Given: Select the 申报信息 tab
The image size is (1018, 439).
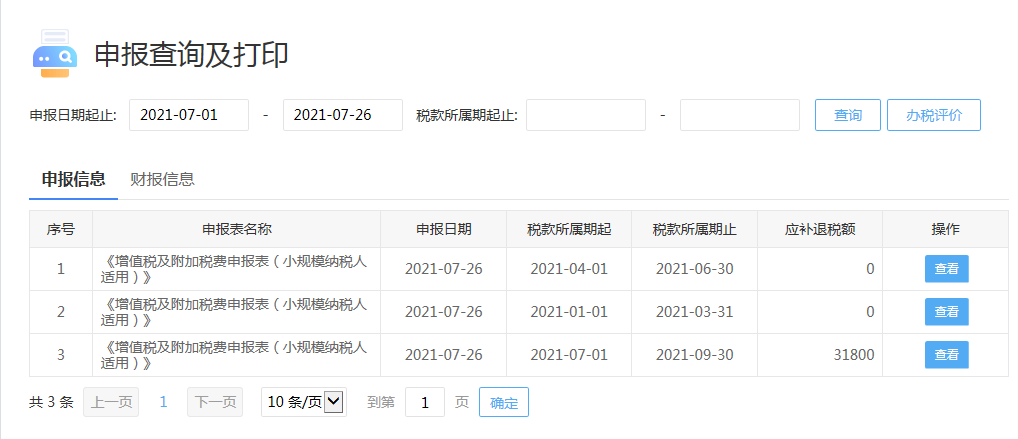Looking at the screenshot, I should click(x=73, y=179).
